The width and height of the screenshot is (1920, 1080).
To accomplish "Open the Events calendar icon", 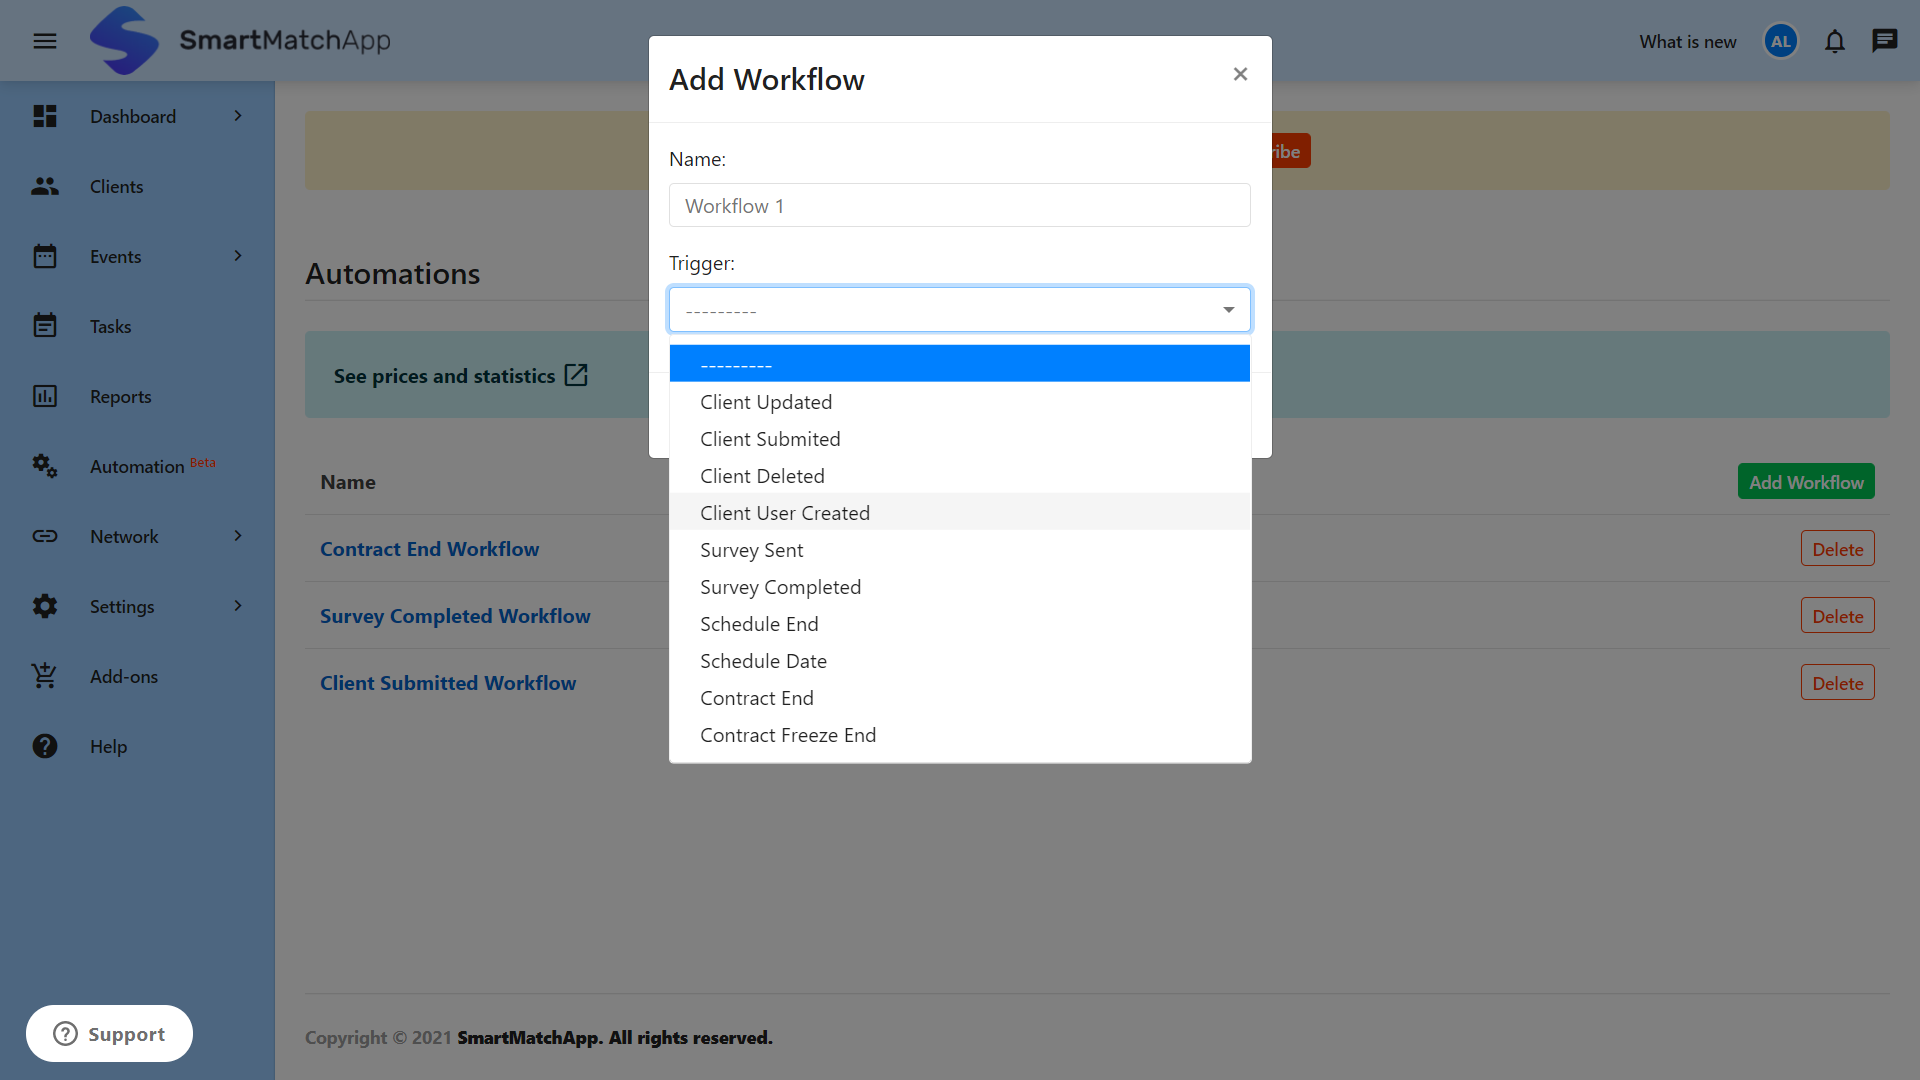I will (x=45, y=256).
